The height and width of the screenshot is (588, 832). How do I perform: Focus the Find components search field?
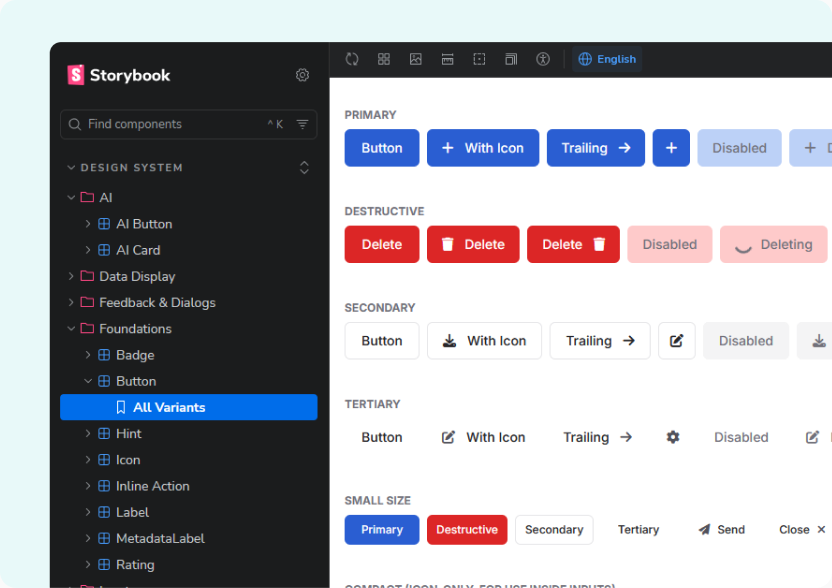189,124
